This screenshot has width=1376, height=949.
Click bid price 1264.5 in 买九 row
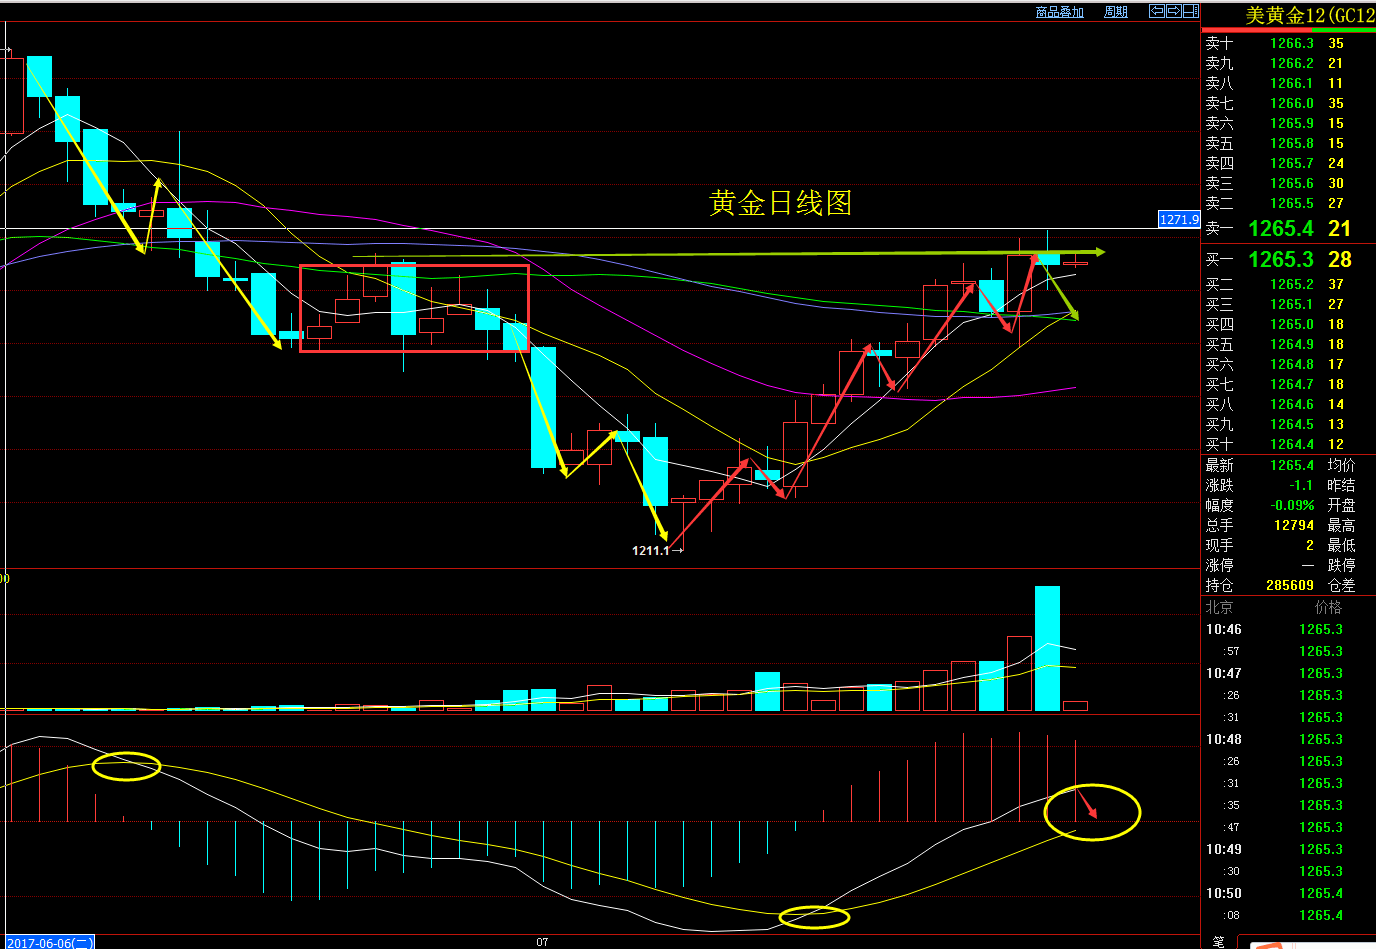point(1292,424)
